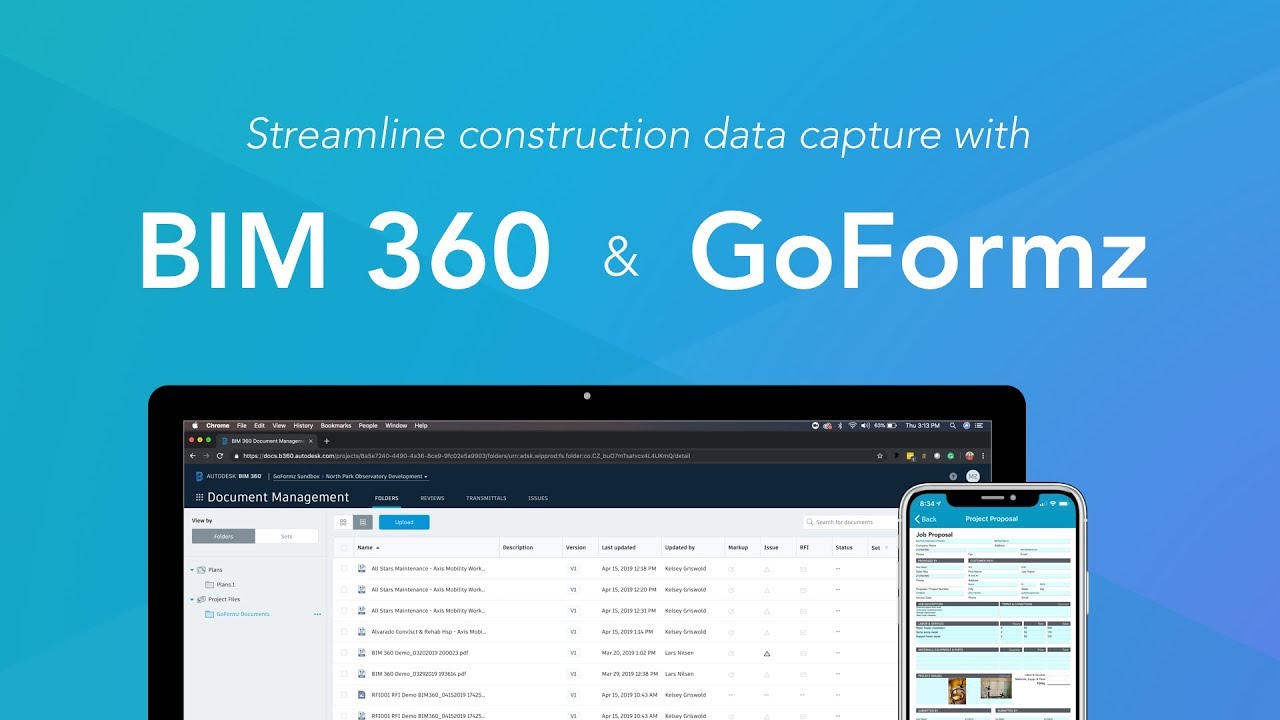This screenshot has width=1280, height=720.
Task: Click the RFI icon for the 12:31 PM row
Action: point(803,611)
